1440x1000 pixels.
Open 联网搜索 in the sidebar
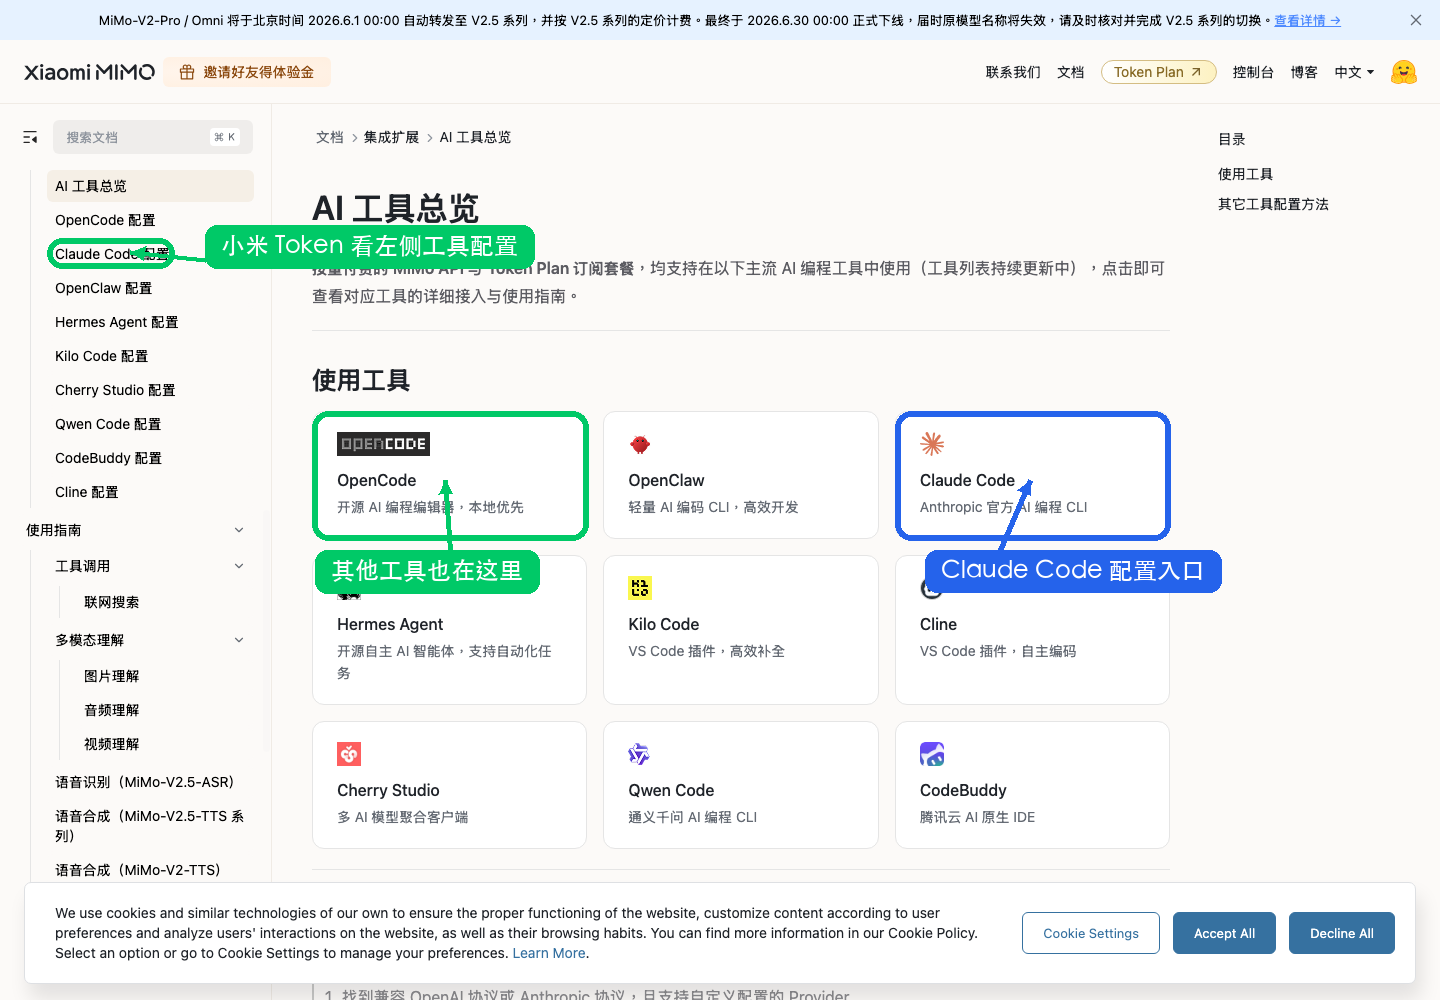pos(112,602)
